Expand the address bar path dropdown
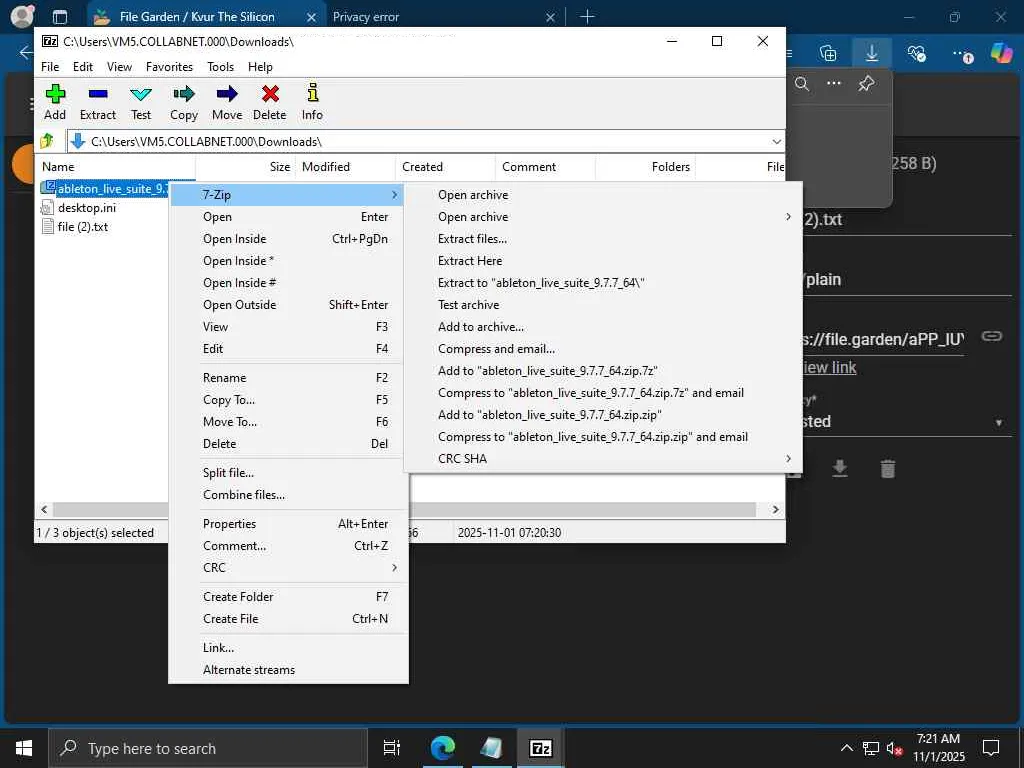This screenshot has width=1024, height=768. (x=776, y=141)
